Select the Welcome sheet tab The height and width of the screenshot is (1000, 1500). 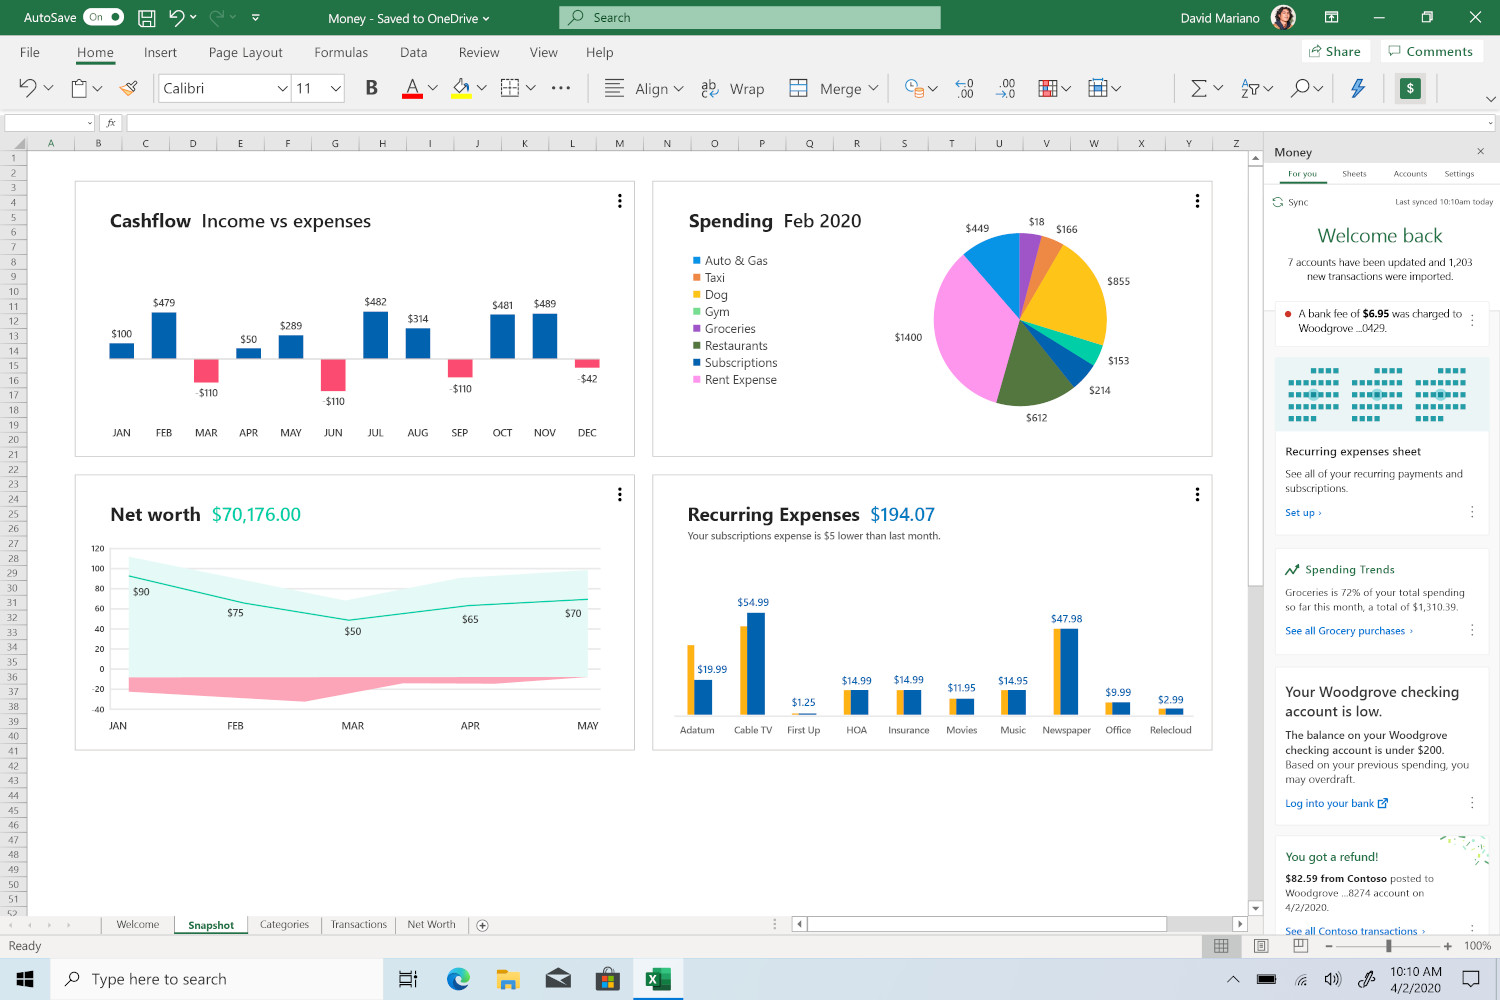(x=138, y=925)
